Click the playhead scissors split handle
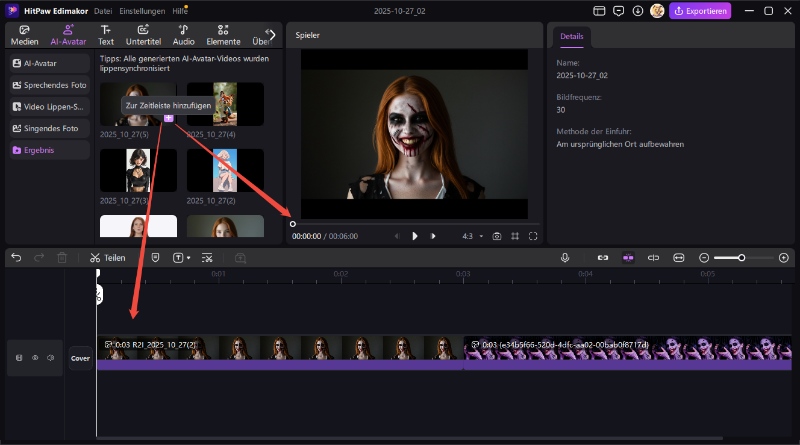Screen dimensions: 800x445 [x=99, y=295]
